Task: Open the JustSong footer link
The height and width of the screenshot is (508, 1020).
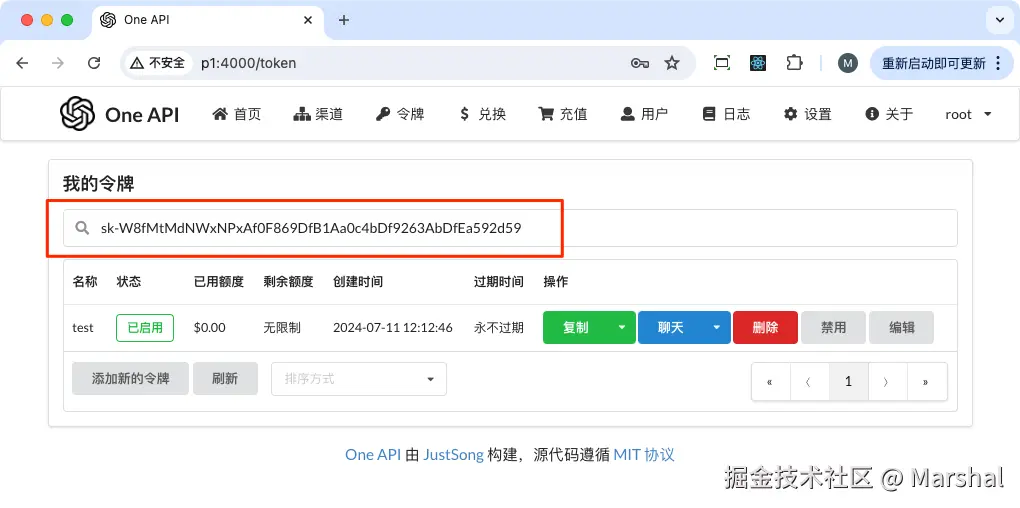Action: [453, 455]
